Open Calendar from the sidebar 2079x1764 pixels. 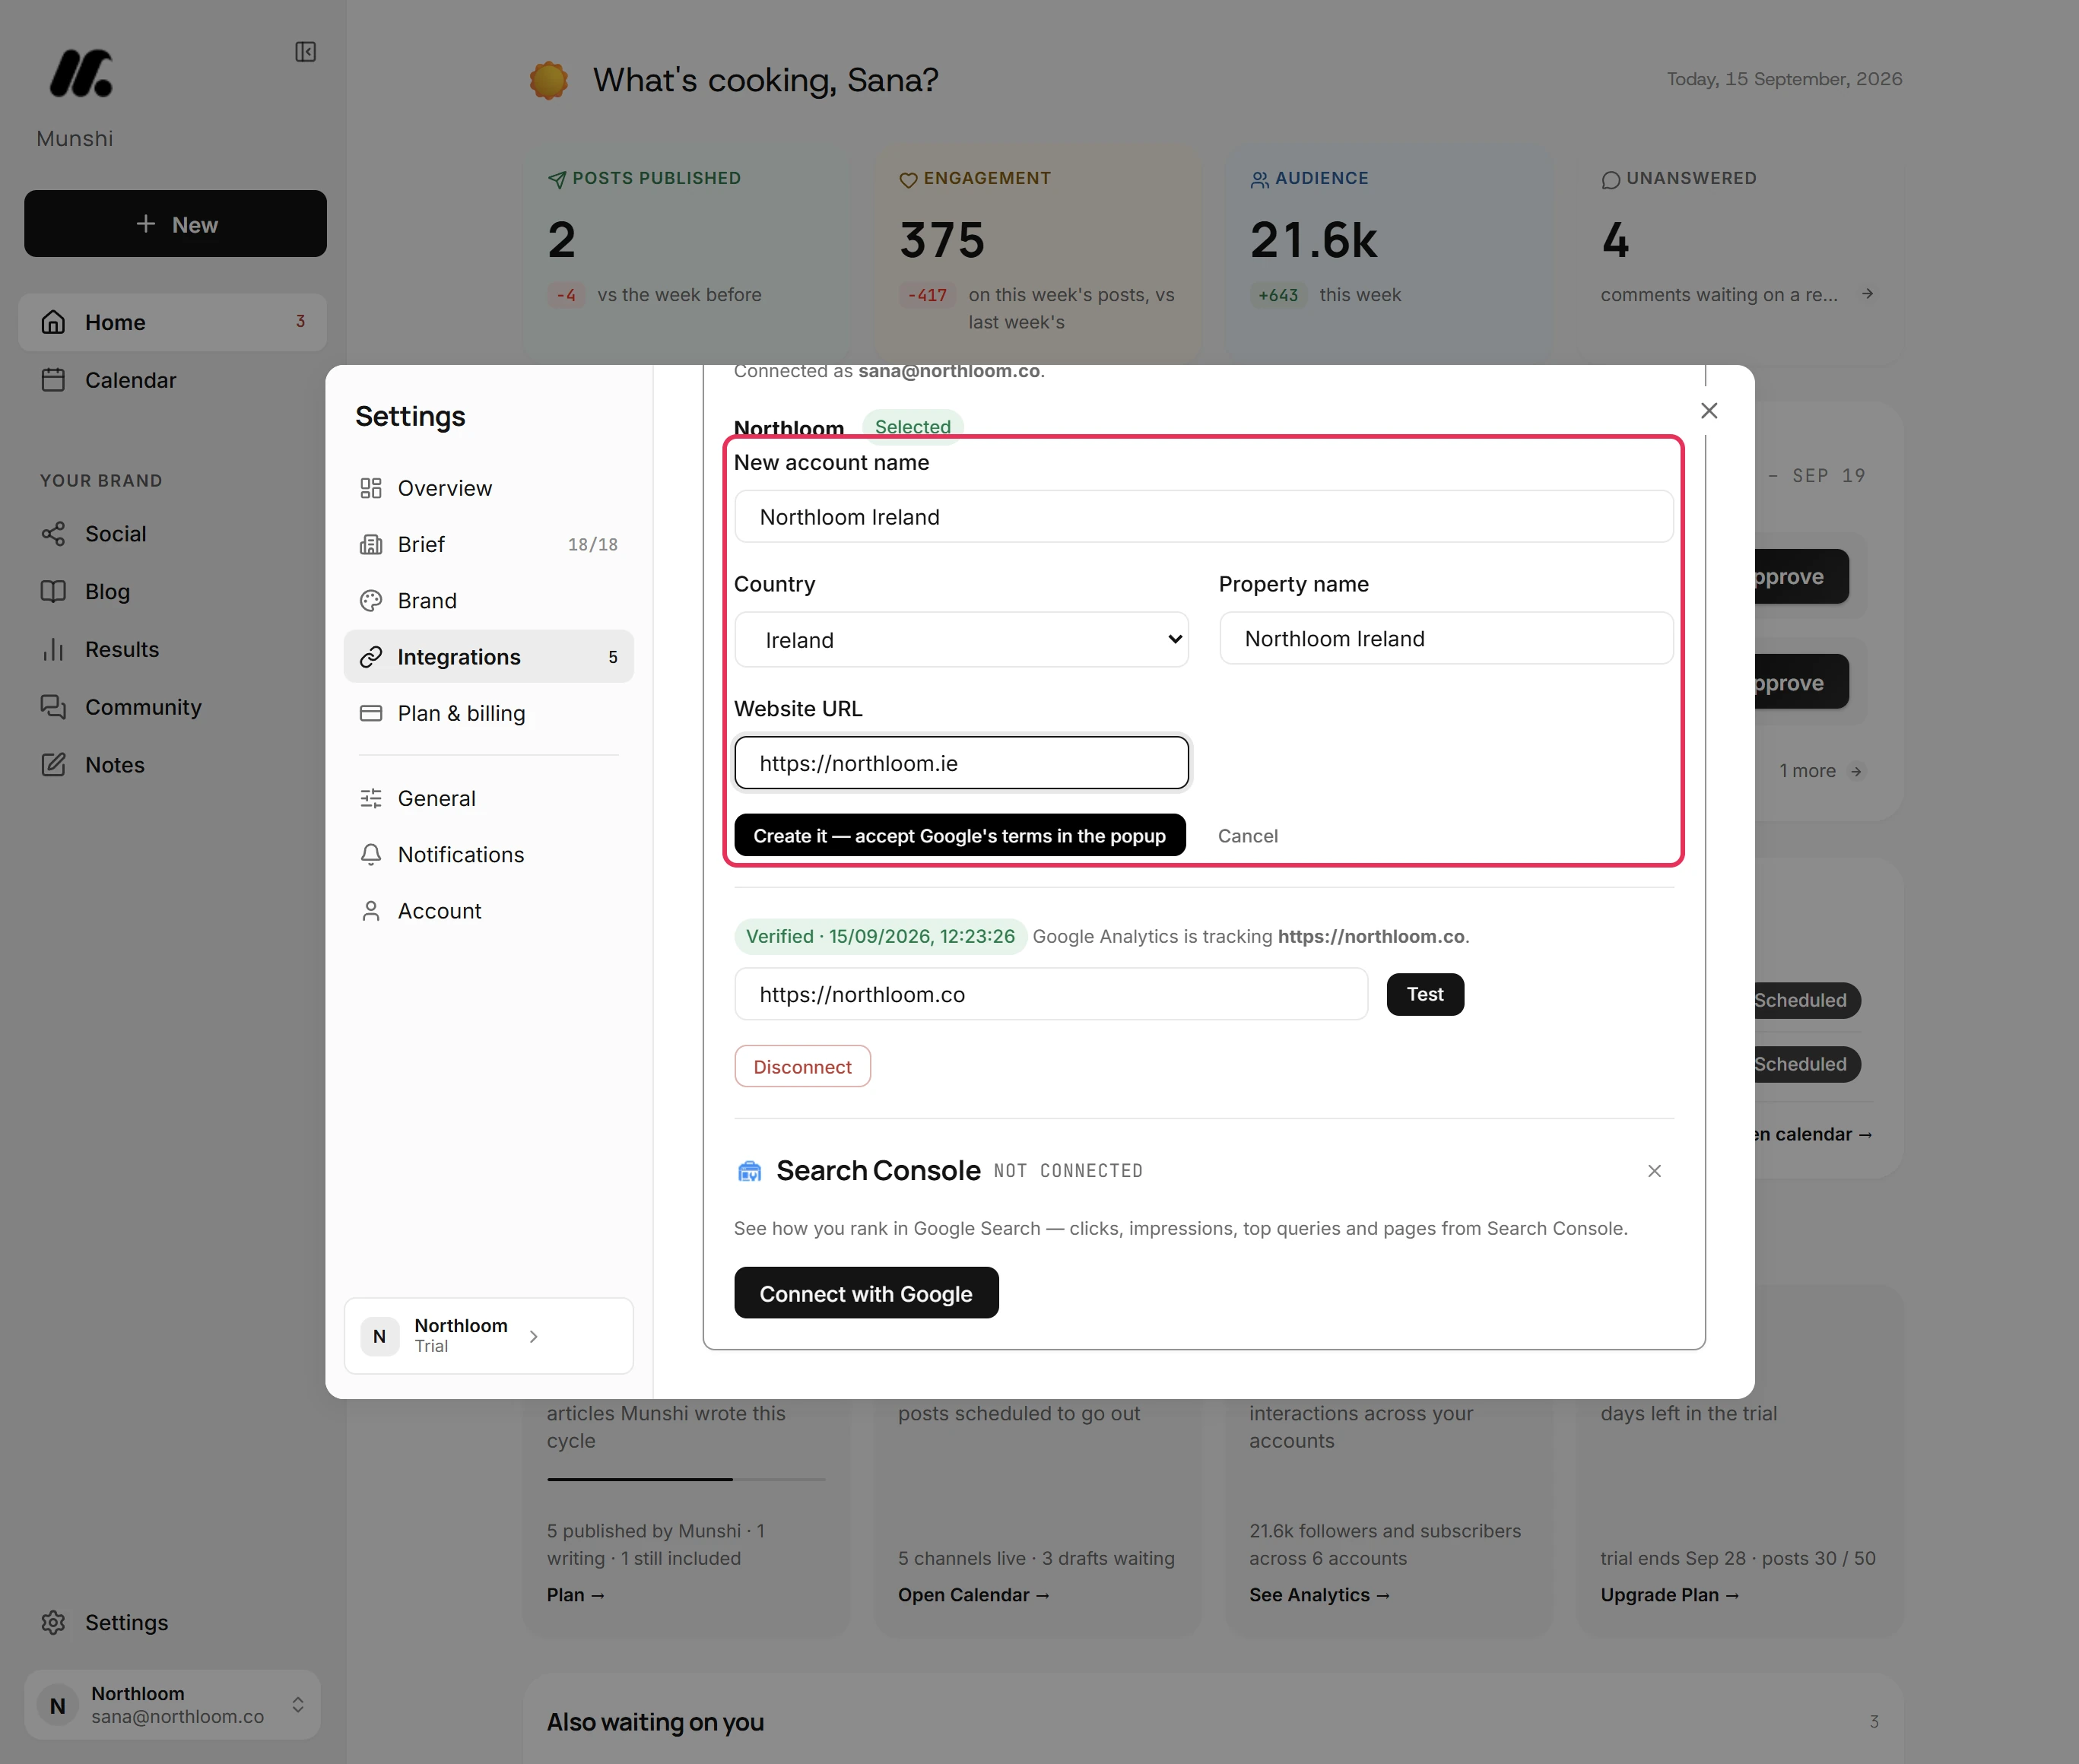pos(173,380)
